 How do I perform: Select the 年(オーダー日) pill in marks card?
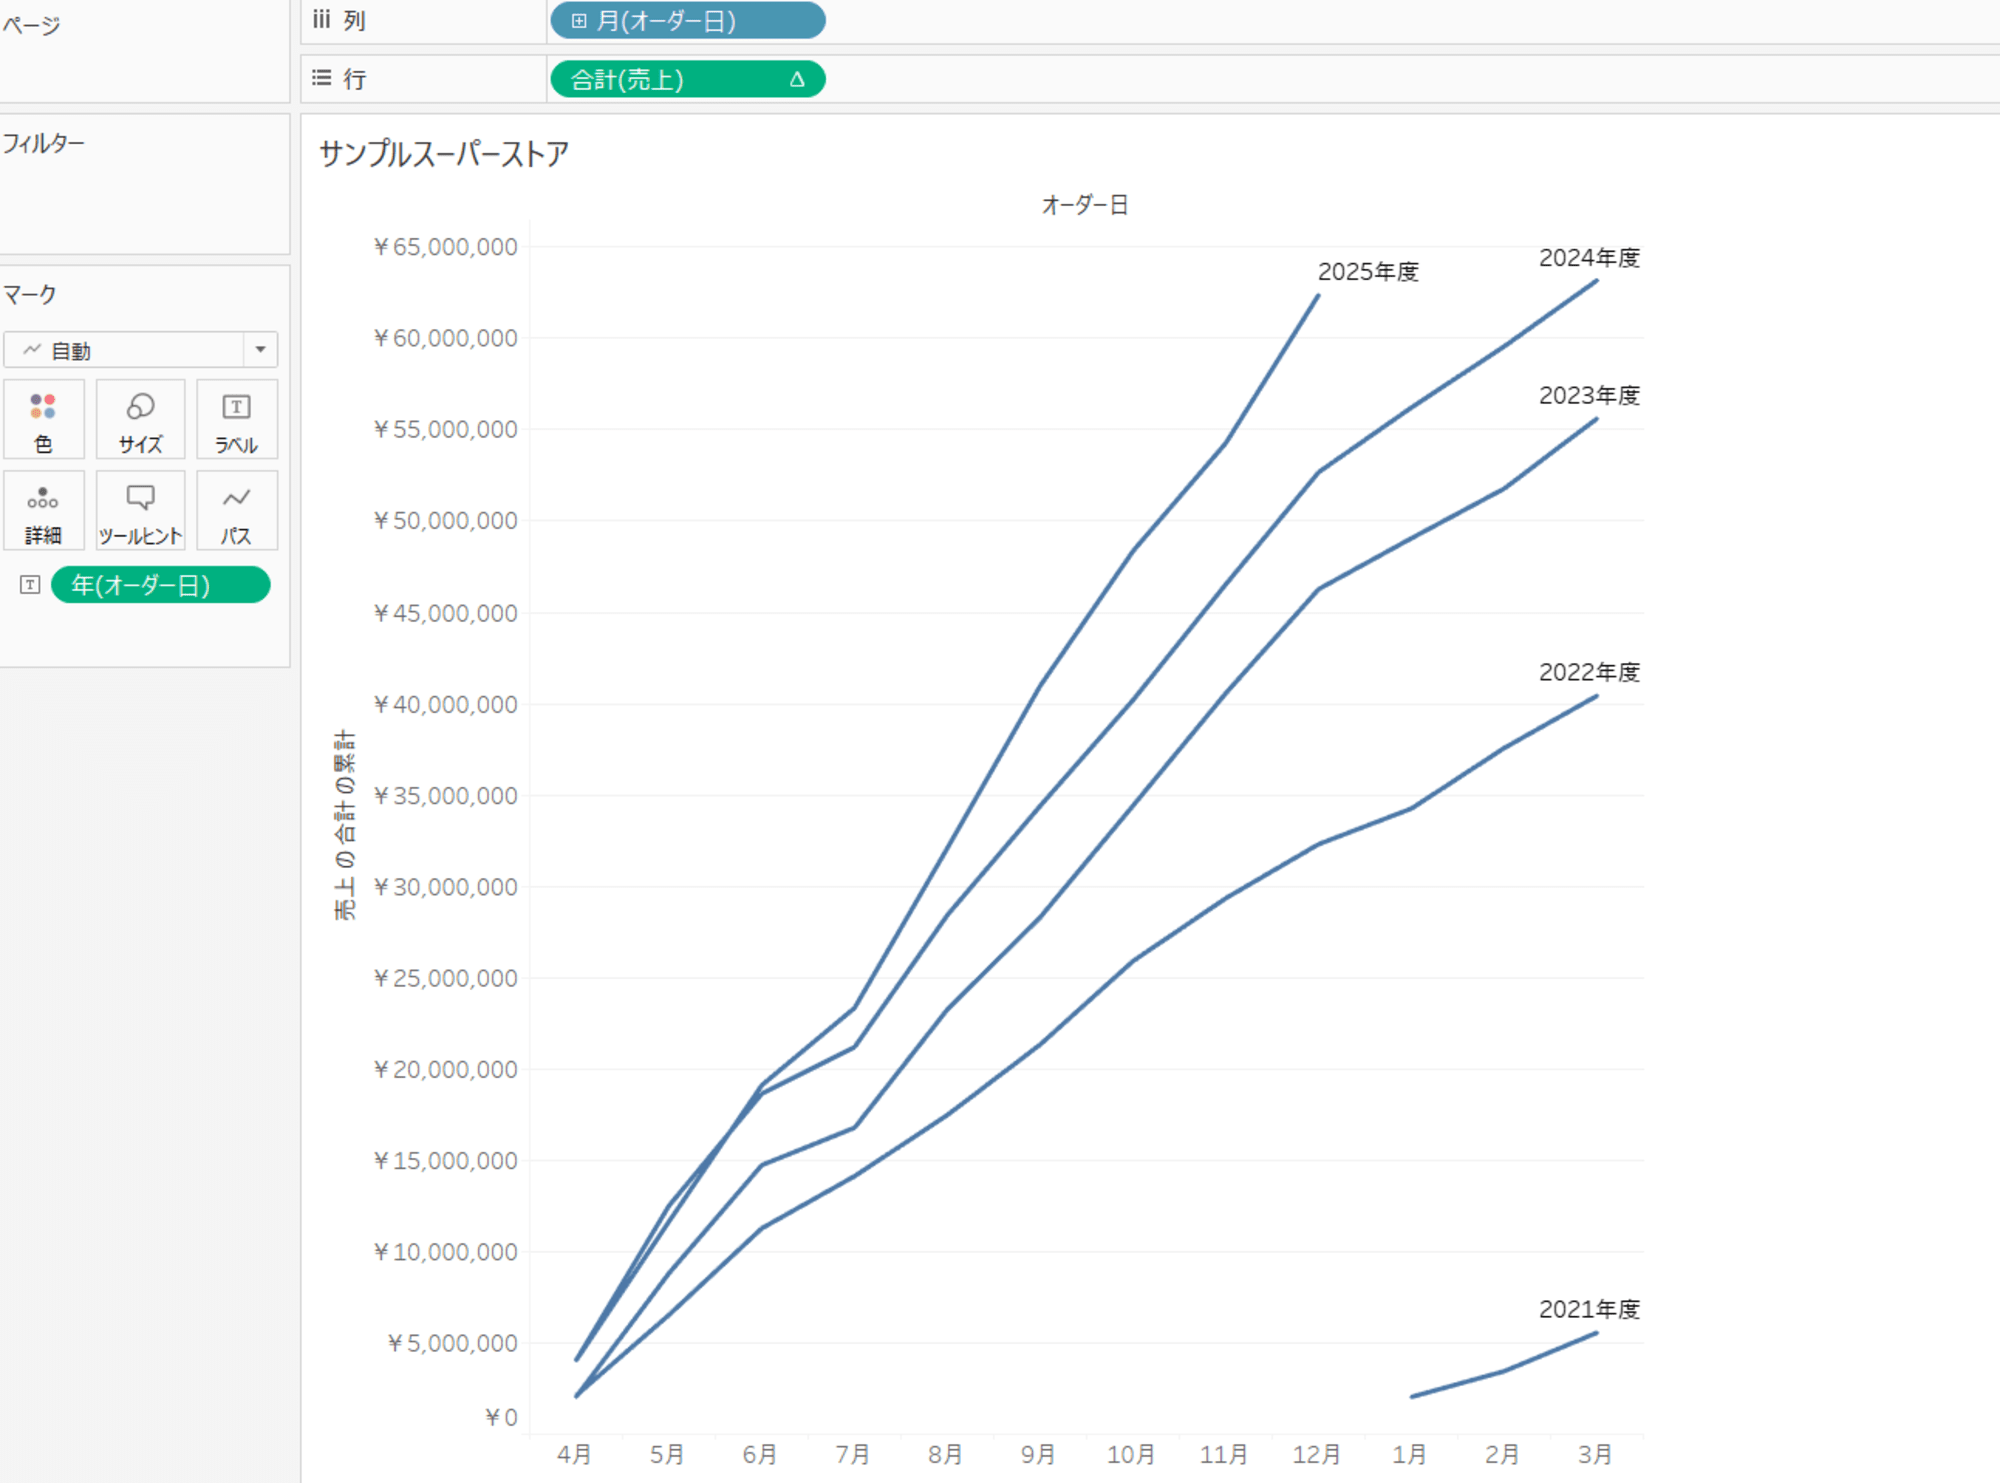[160, 585]
